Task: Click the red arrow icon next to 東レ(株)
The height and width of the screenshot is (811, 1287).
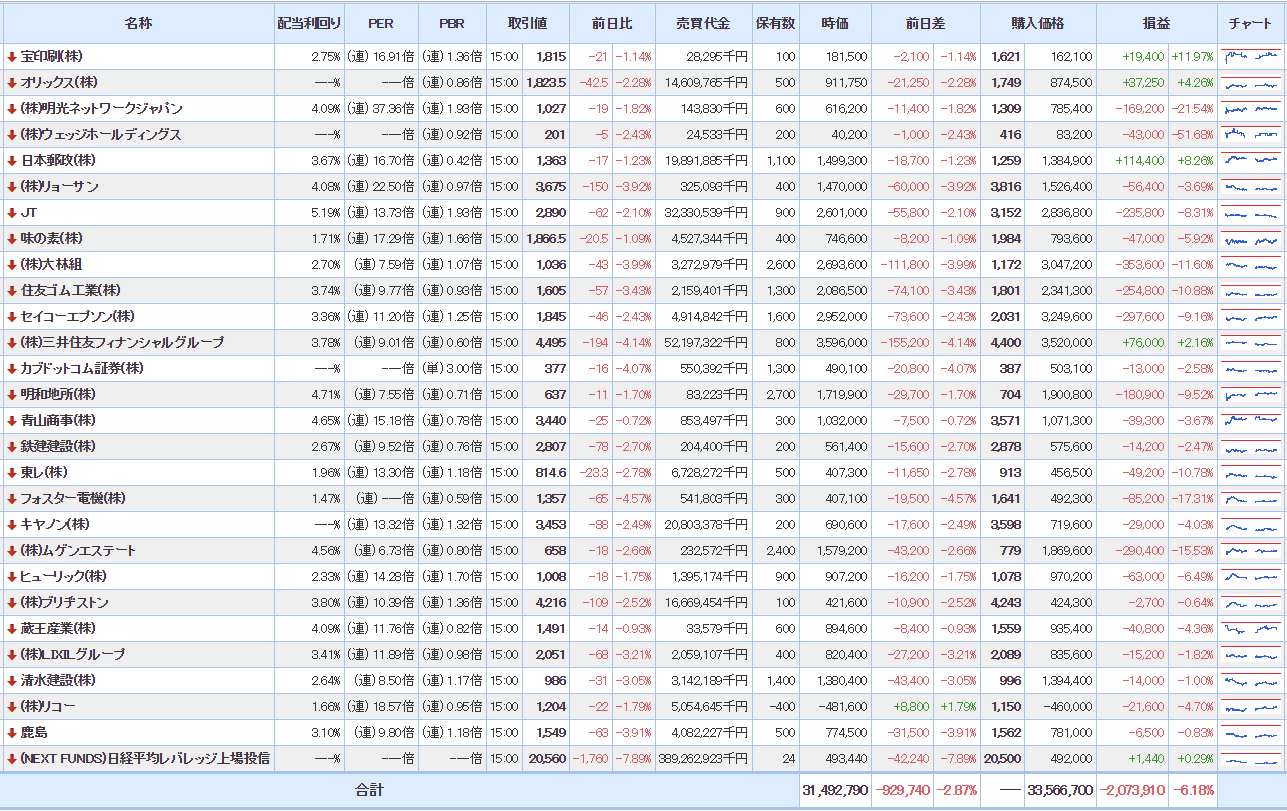Action: (x=11, y=473)
